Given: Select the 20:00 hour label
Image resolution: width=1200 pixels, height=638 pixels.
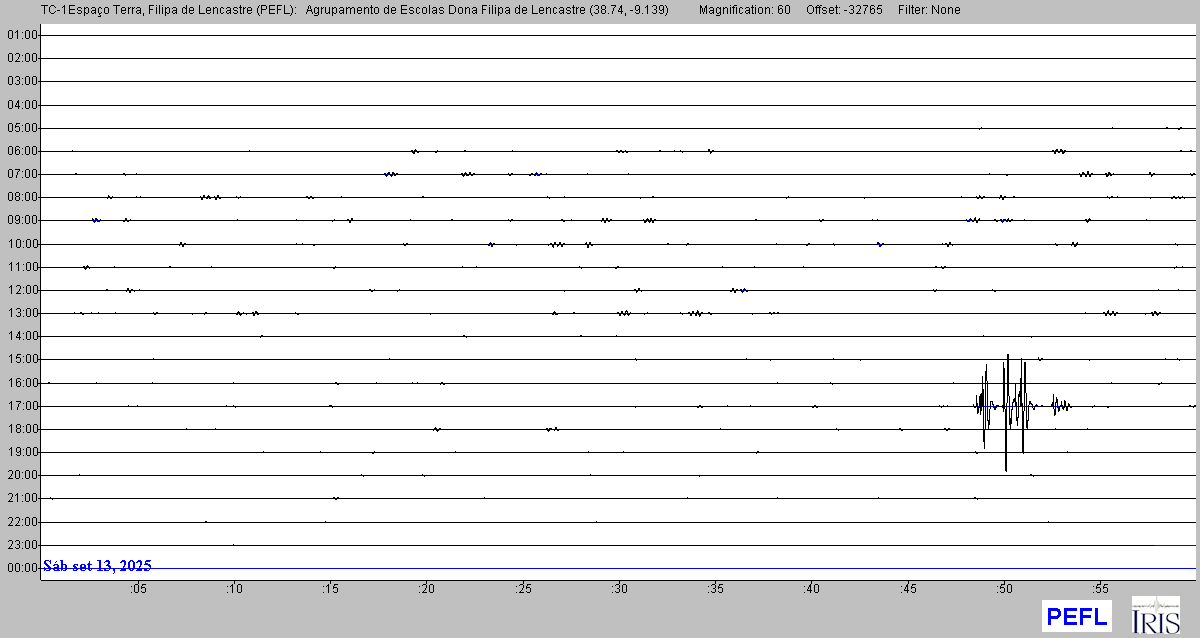Looking at the screenshot, I should point(21,475).
